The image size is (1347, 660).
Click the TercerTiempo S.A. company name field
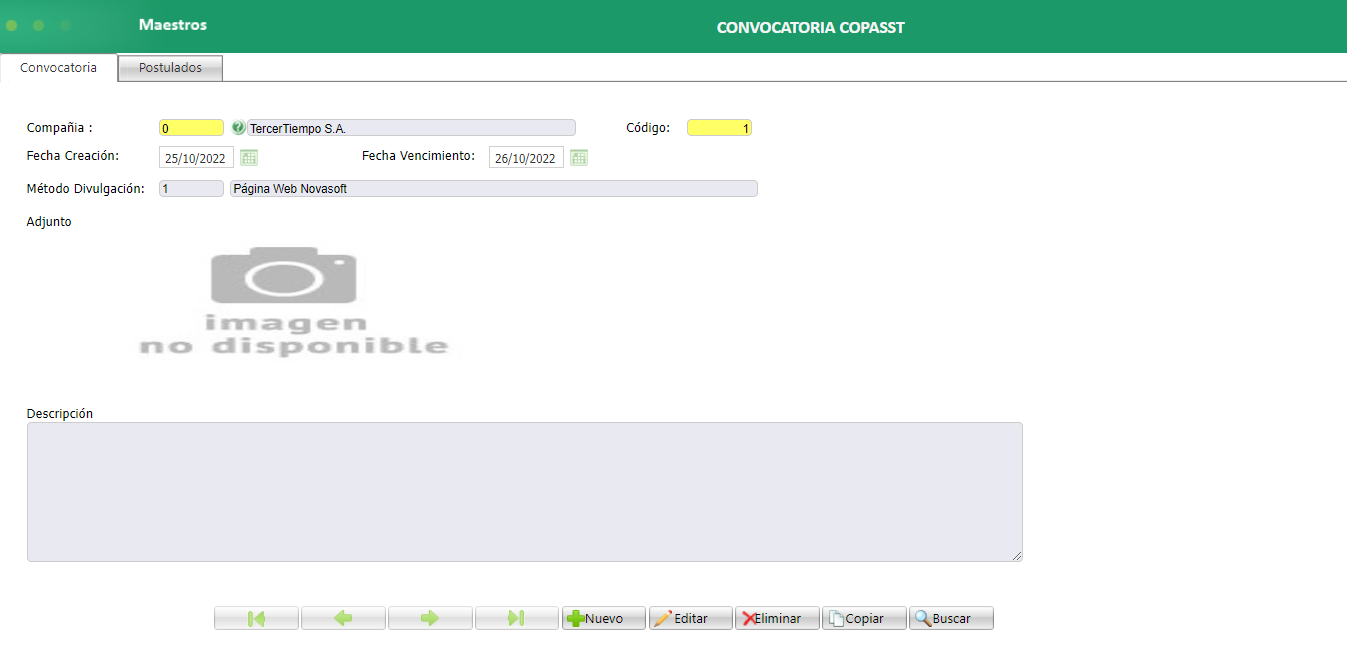[411, 128]
